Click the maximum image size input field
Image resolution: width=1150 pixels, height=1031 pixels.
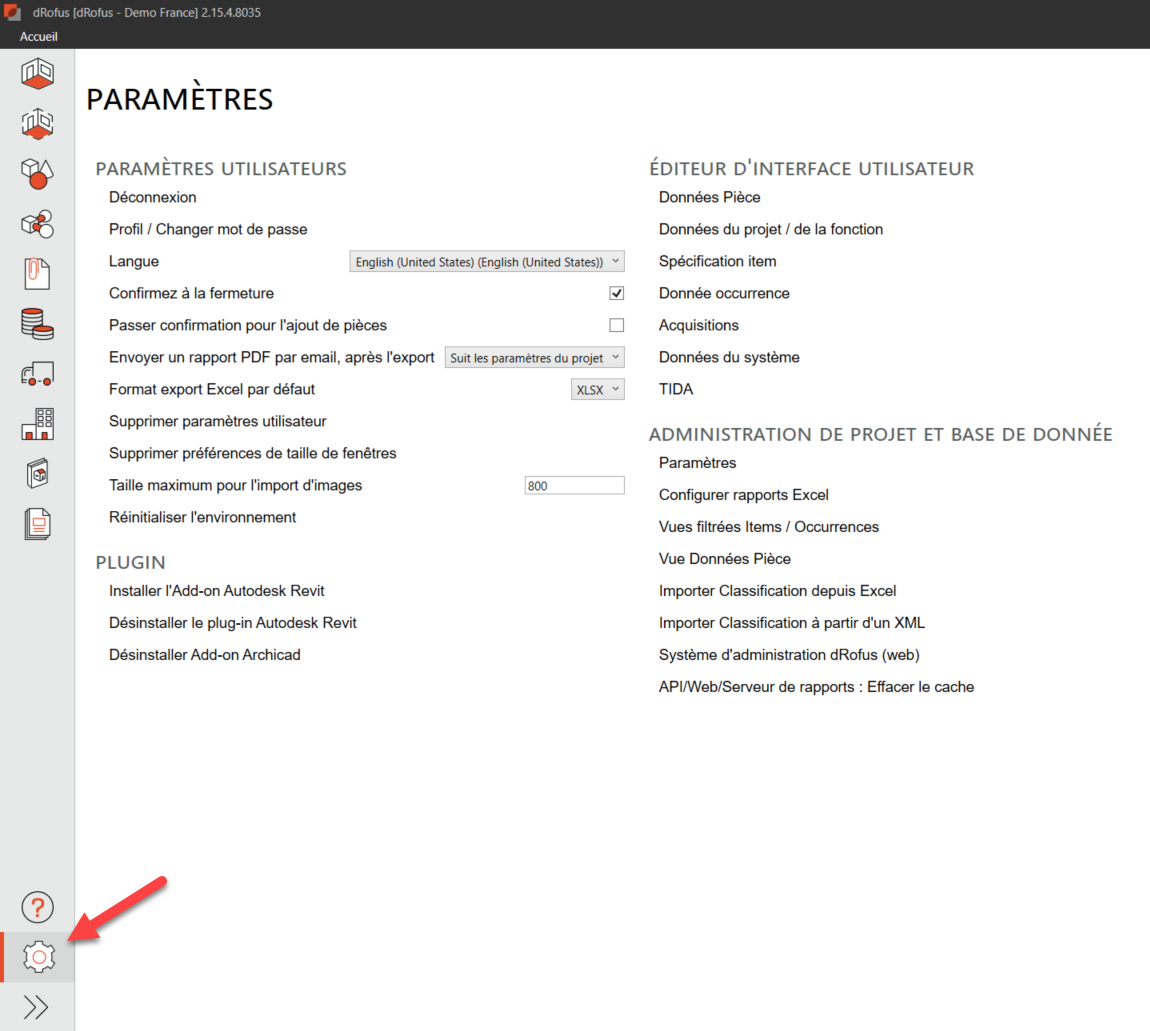pos(574,485)
